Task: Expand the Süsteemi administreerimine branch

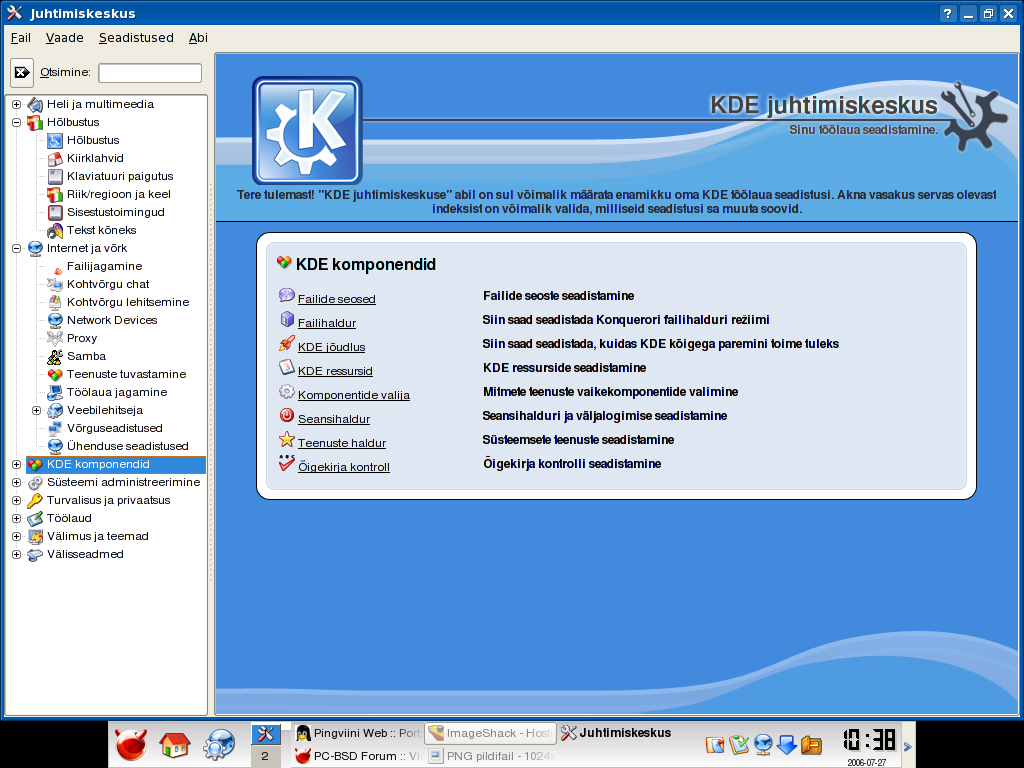Action: (16, 483)
